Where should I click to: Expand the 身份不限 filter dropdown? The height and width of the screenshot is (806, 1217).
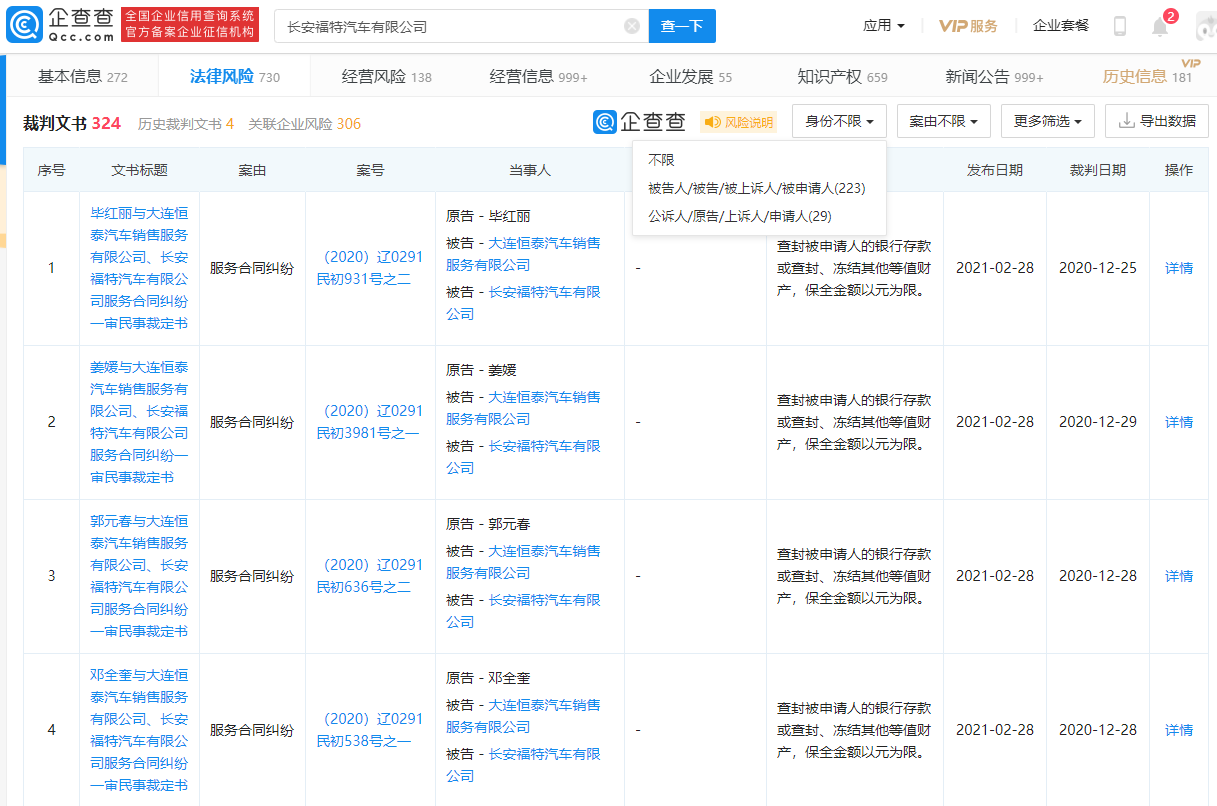(838, 120)
